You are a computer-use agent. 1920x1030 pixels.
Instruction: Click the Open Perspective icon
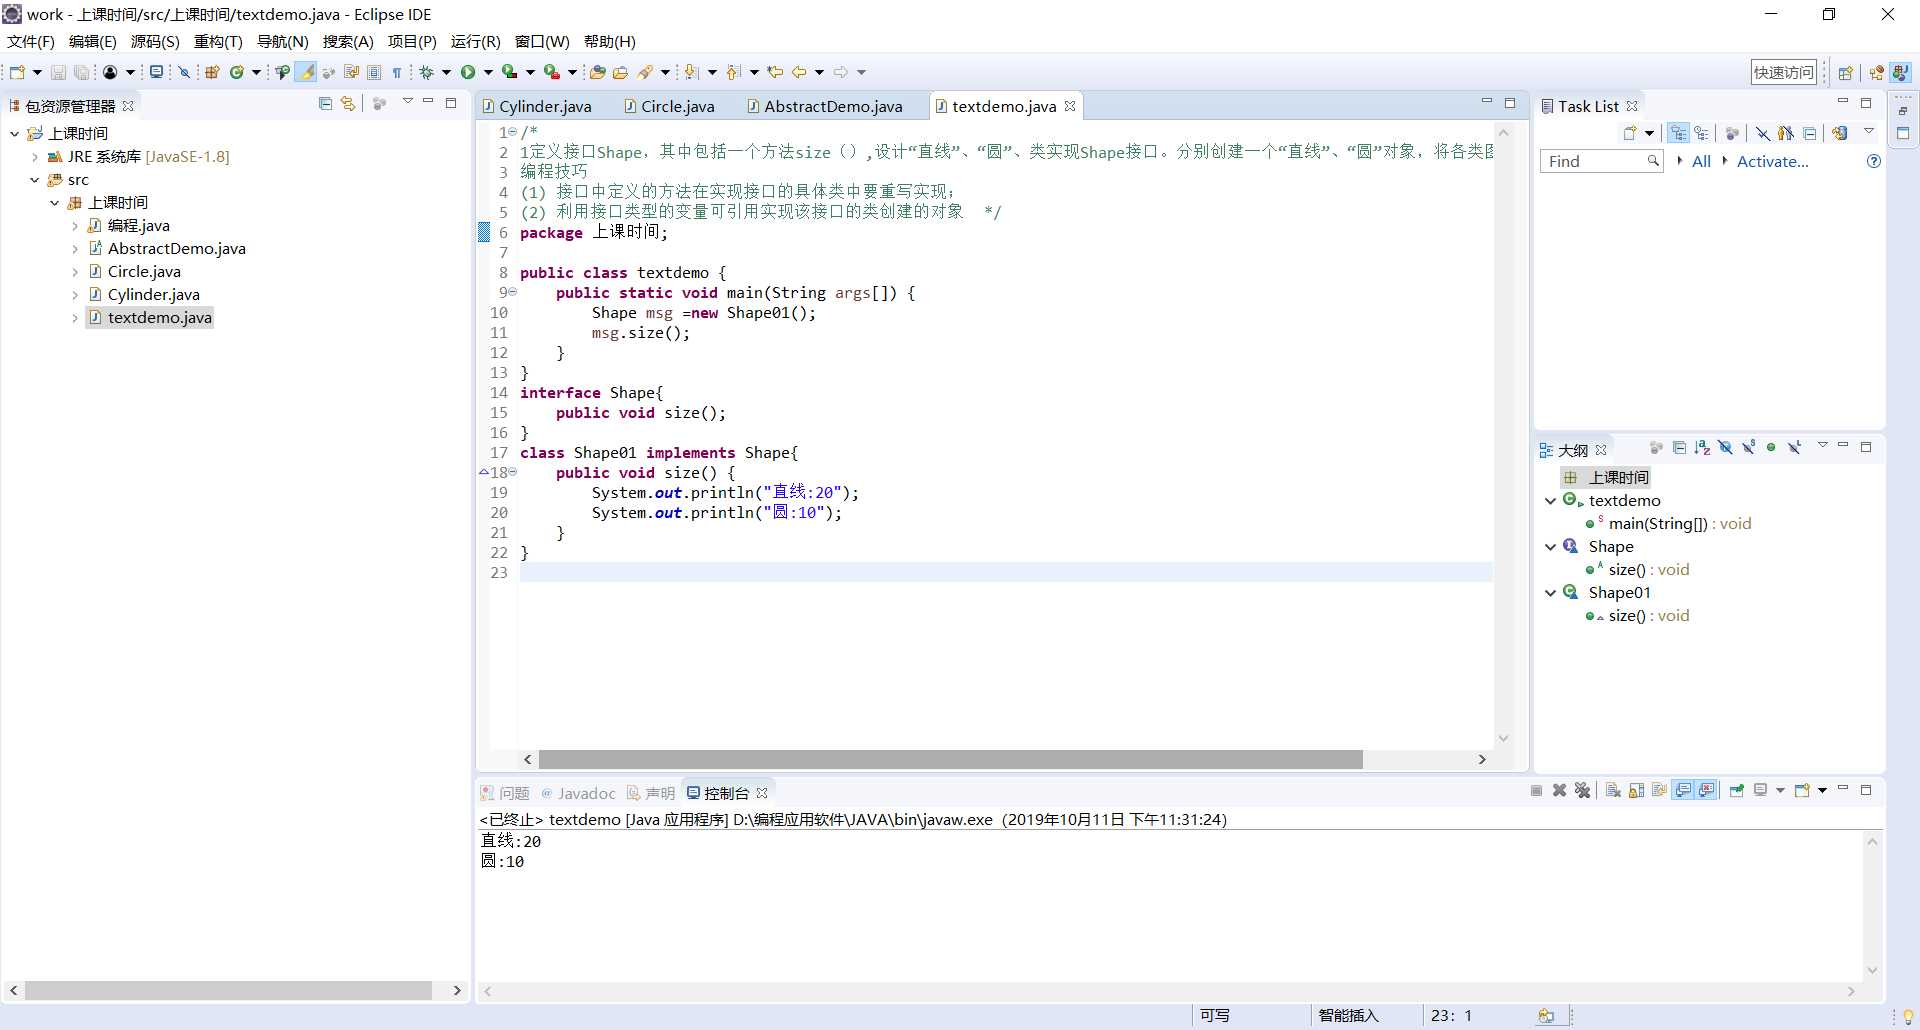[x=1846, y=72]
